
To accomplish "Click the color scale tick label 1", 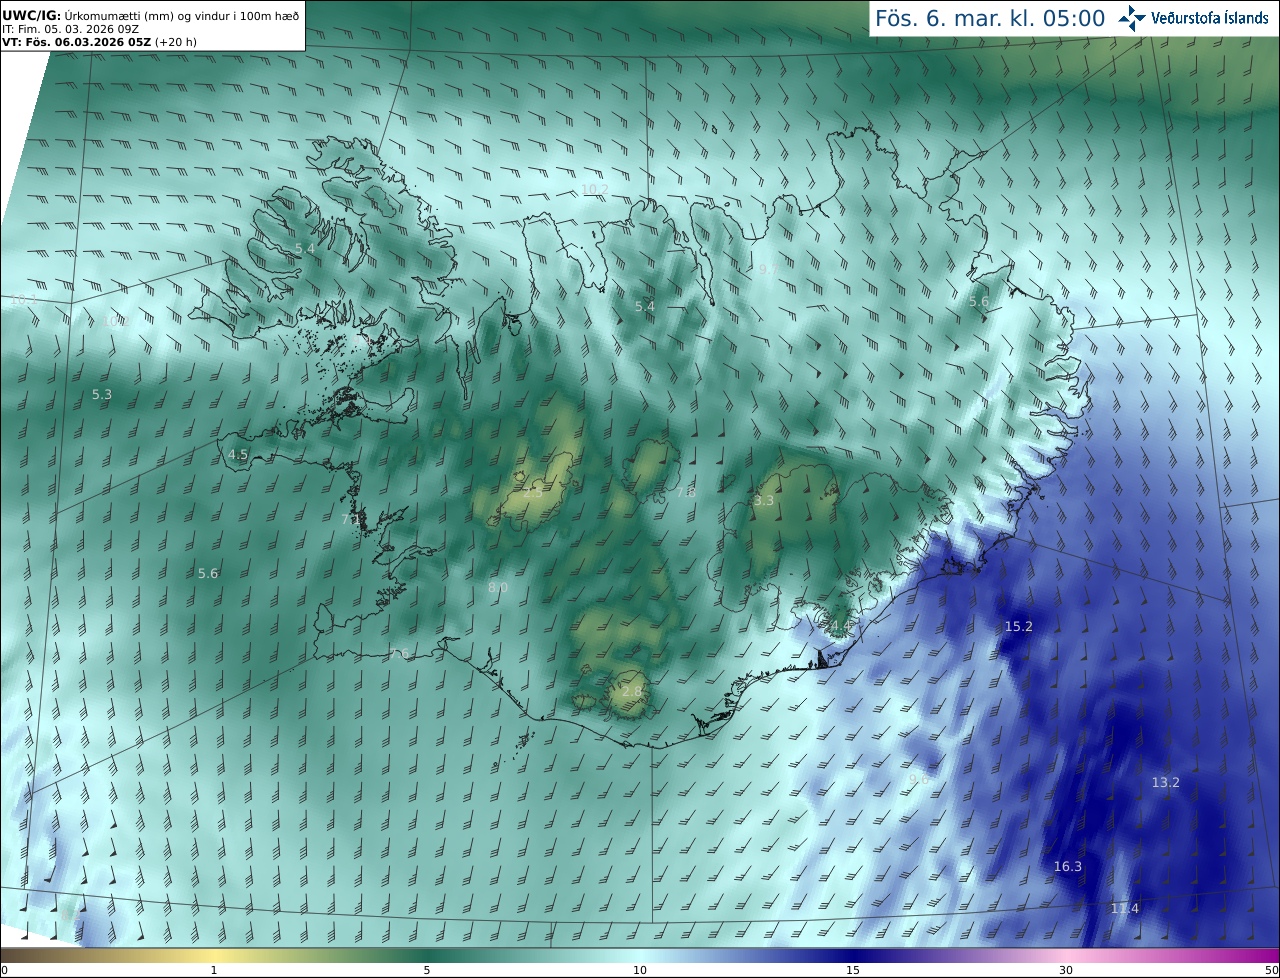I will point(214,970).
